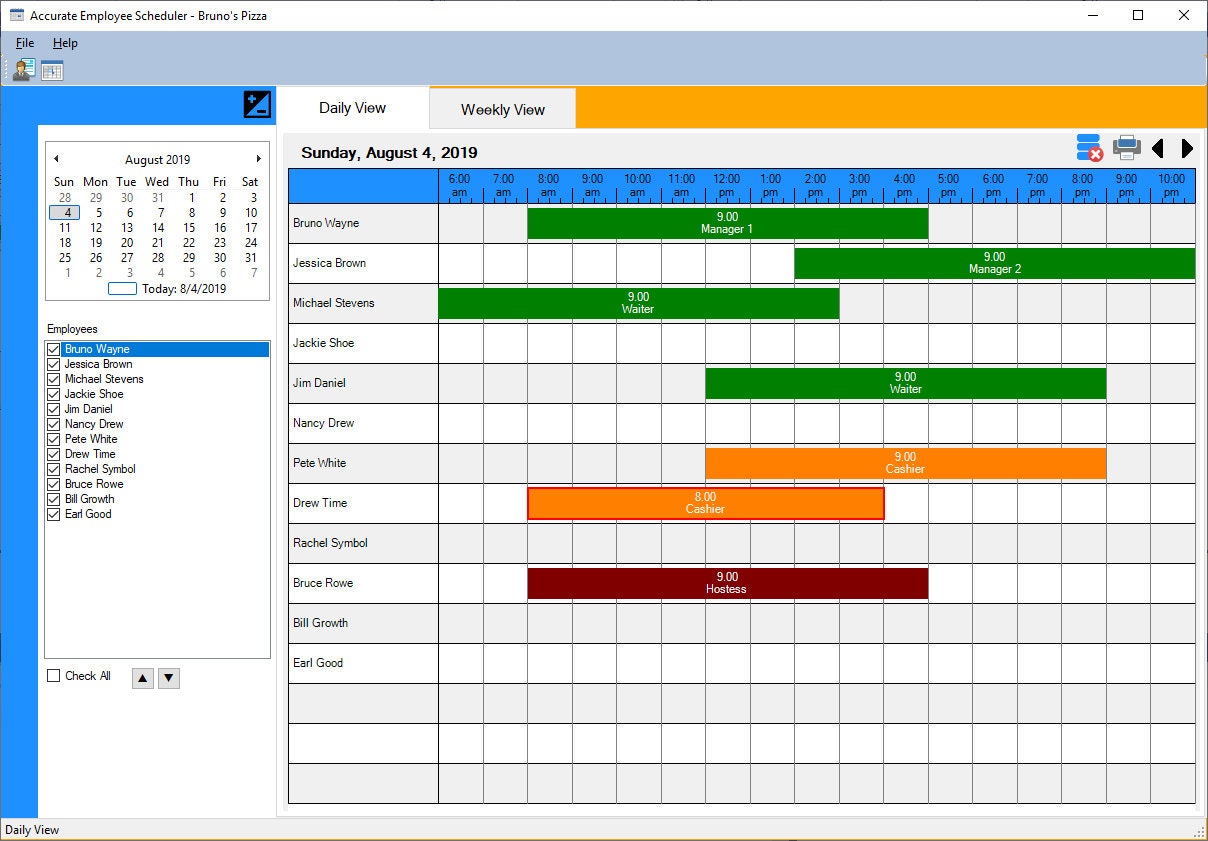Navigate to September using calendar right arrow
Image resolution: width=1208 pixels, height=841 pixels.
[x=258, y=159]
